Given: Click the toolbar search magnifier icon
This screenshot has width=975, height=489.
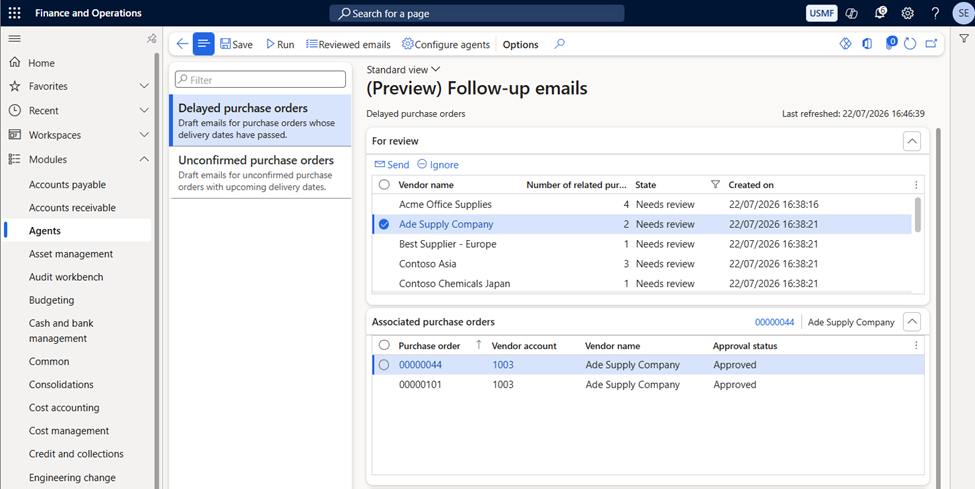Looking at the screenshot, I should click(x=560, y=44).
